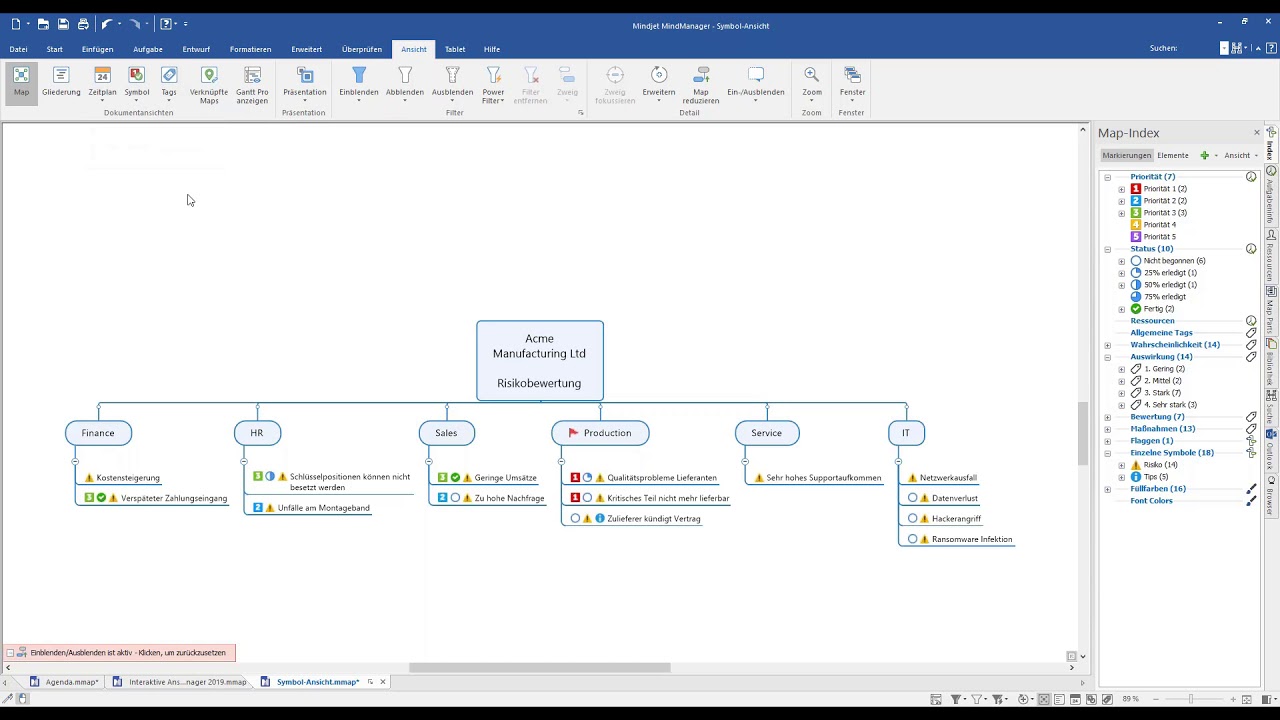The height and width of the screenshot is (720, 1280).
Task: Switch to the Start ribbon tab
Action: click(54, 49)
